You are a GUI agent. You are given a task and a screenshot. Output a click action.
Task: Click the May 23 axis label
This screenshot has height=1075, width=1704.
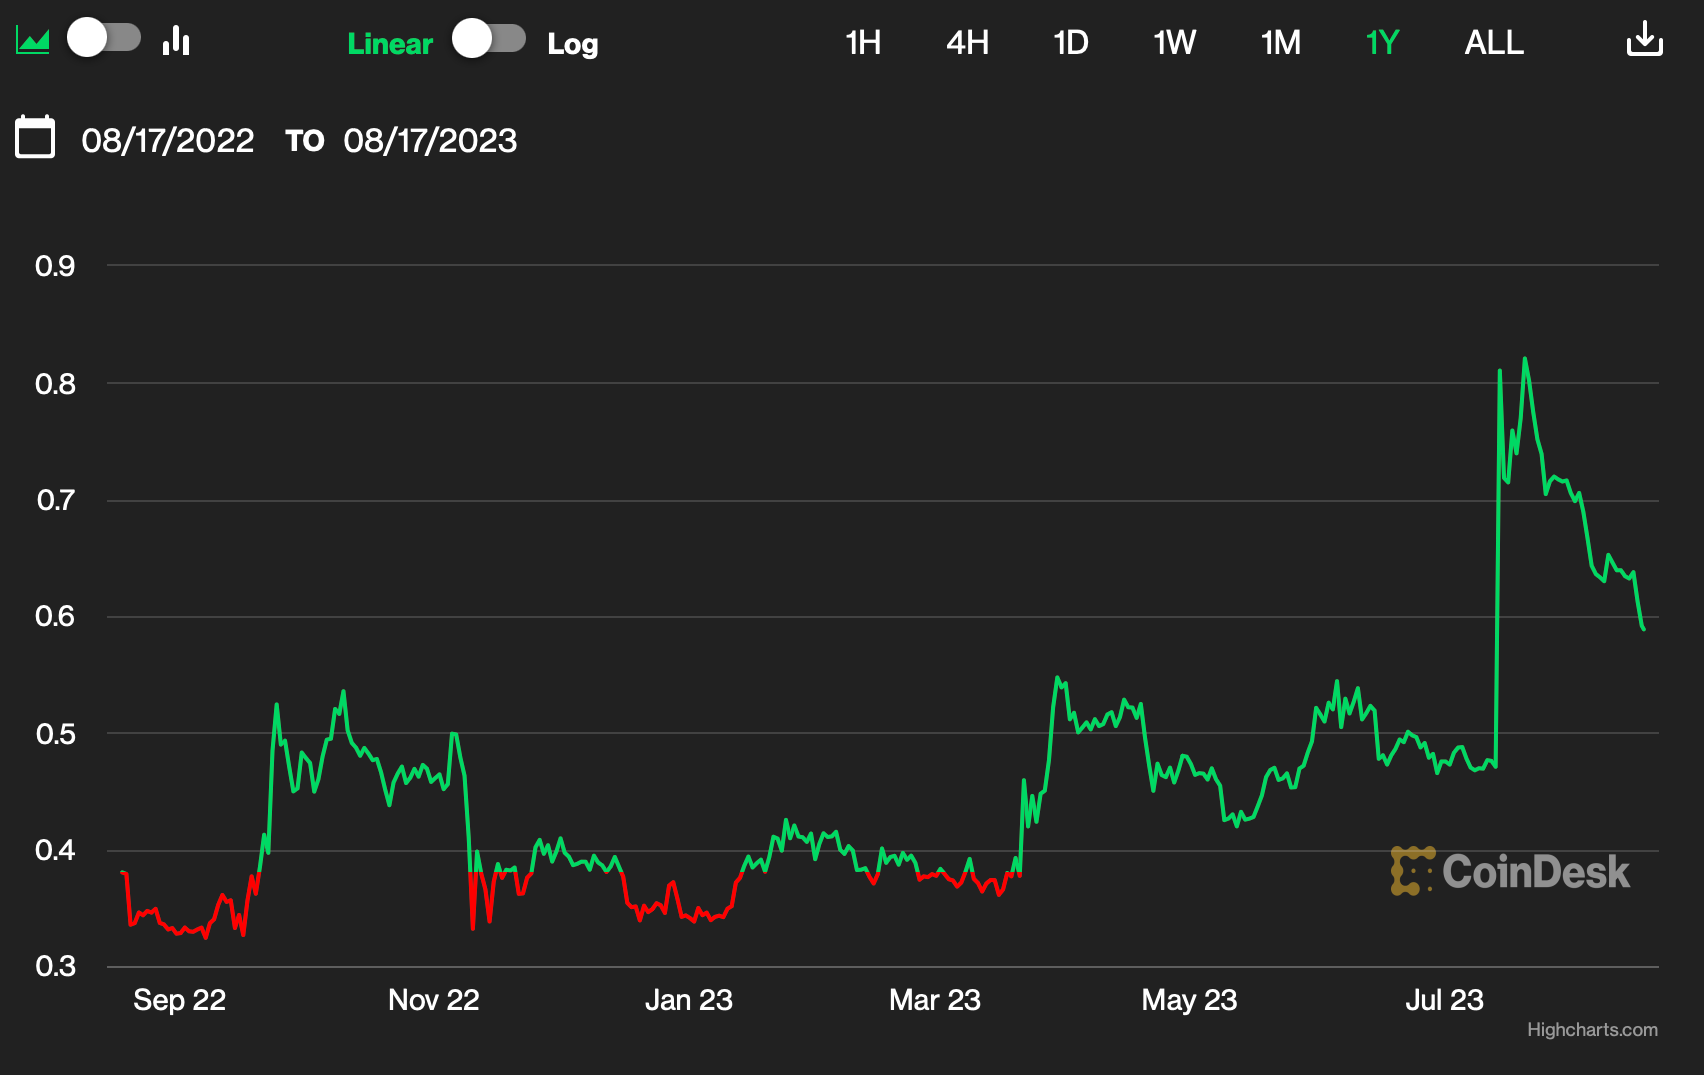pyautogui.click(x=1190, y=1000)
